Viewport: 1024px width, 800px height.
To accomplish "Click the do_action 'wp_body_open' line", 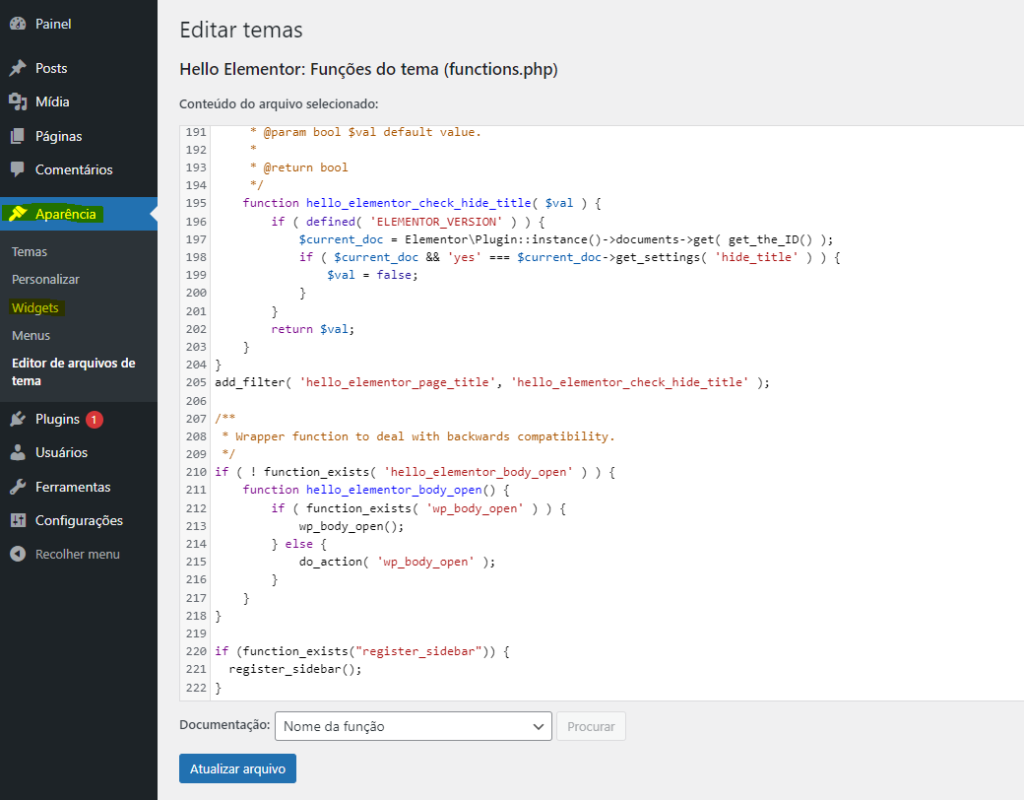I will [x=397, y=562].
